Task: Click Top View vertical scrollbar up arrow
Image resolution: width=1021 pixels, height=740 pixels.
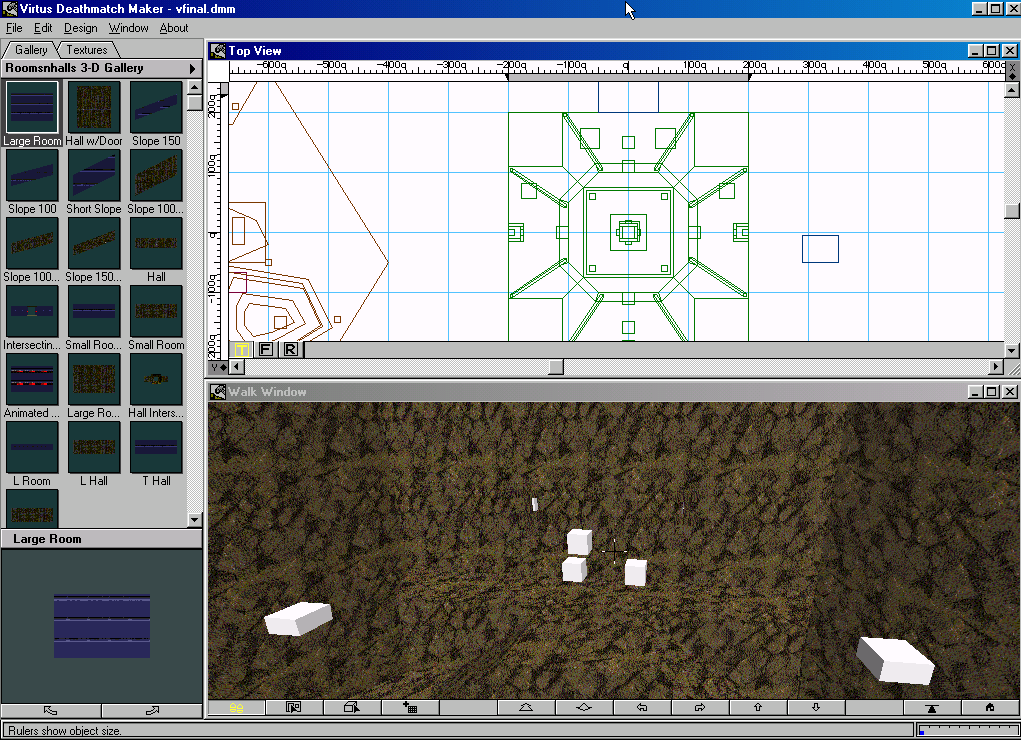Action: click(x=1011, y=91)
